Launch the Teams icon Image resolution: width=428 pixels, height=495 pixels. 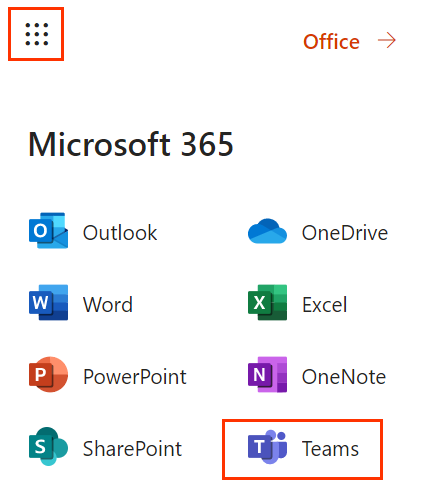coord(267,447)
